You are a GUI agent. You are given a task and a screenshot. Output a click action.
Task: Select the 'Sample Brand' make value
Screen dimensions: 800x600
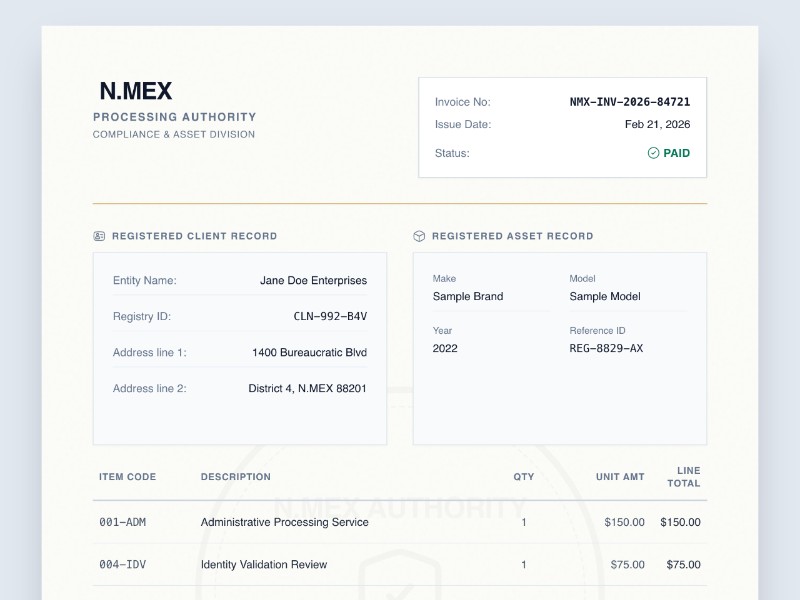468,296
